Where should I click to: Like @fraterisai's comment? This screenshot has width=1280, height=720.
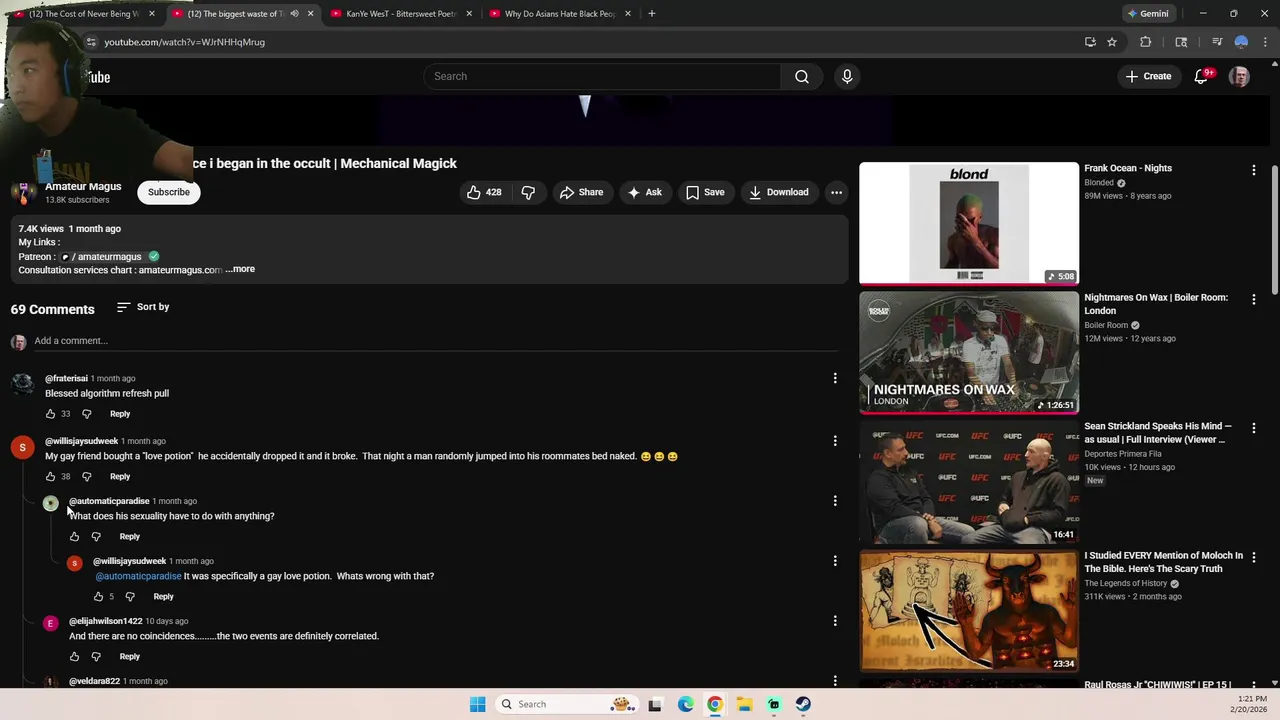click(x=51, y=414)
